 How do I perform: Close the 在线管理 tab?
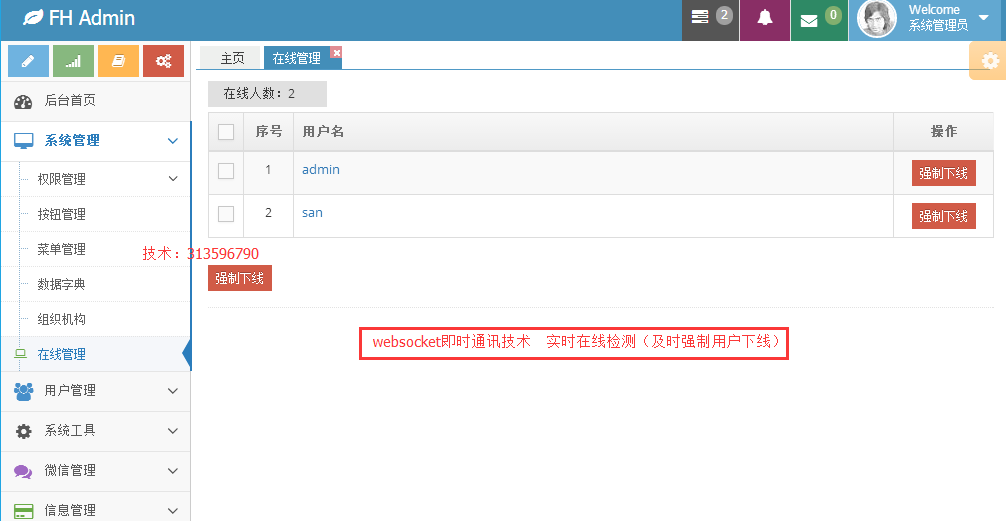coord(336,52)
